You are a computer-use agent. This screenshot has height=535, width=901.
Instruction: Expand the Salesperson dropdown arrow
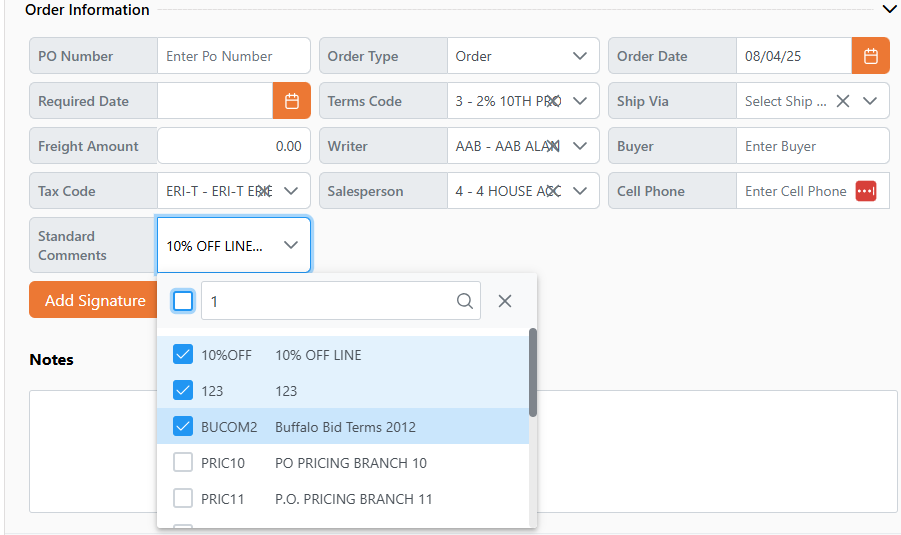coord(580,191)
